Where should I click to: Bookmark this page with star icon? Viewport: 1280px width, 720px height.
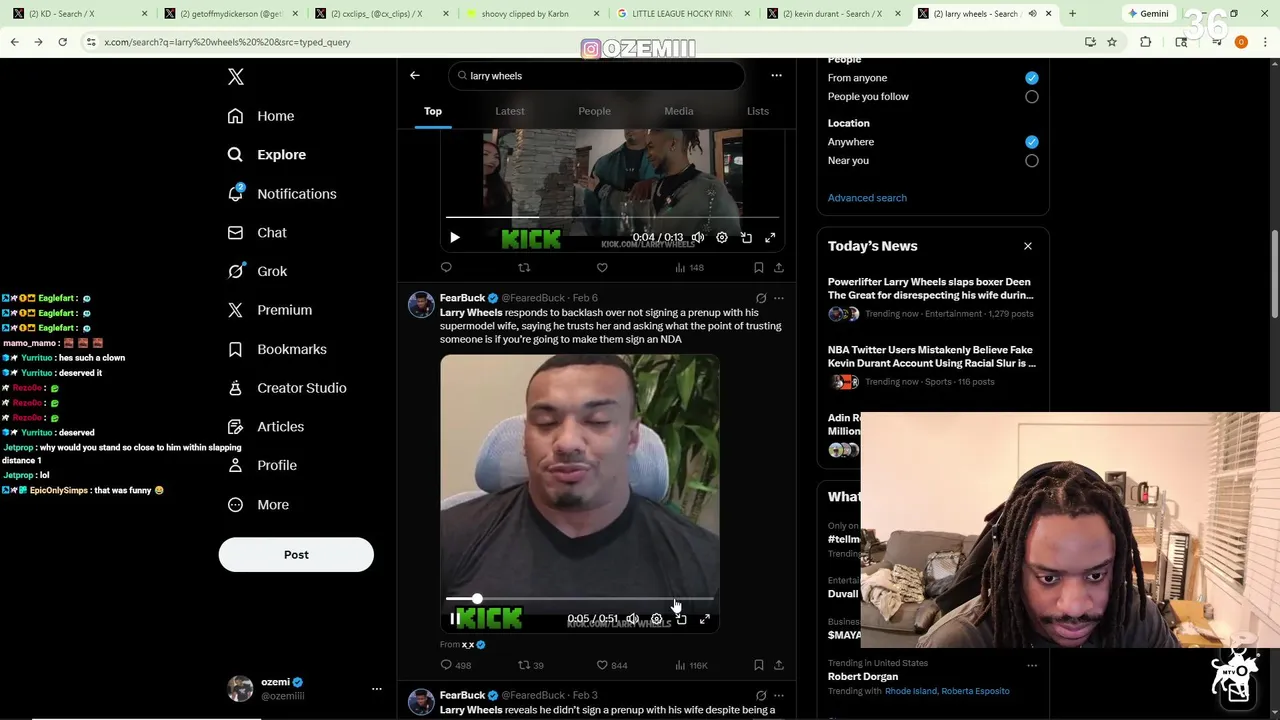point(1112,42)
